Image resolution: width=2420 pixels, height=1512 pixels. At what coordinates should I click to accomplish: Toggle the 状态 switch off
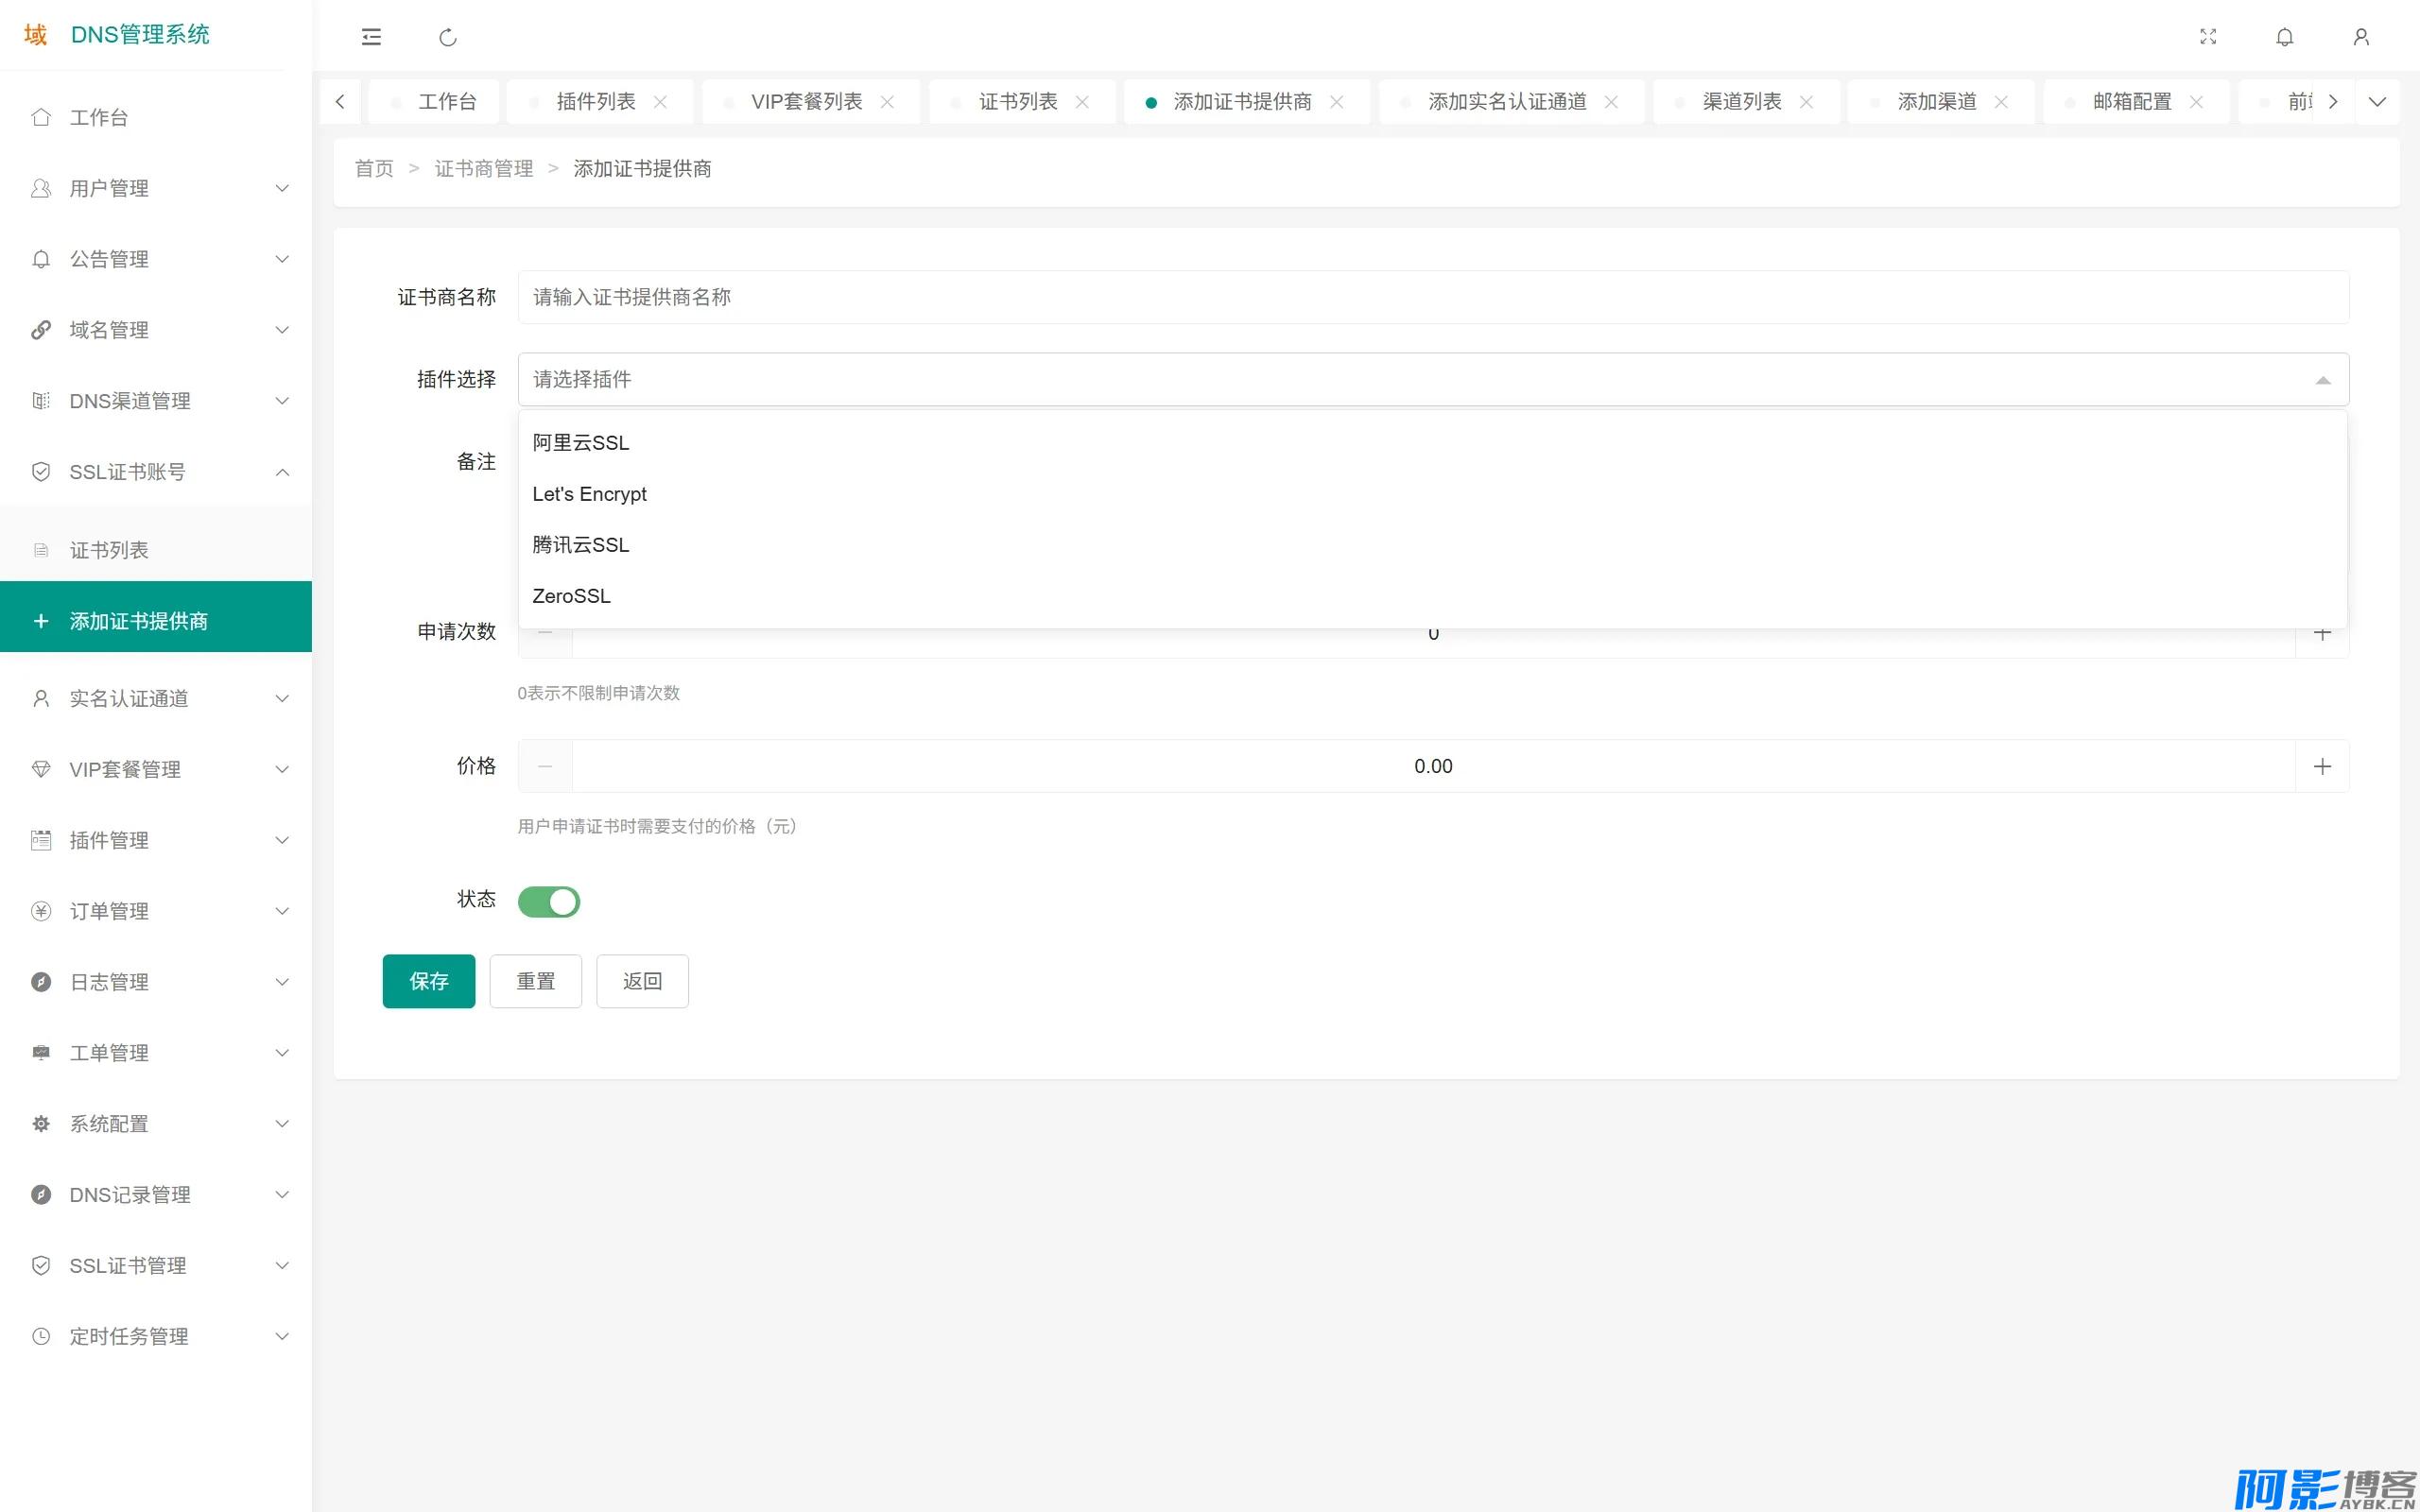pyautogui.click(x=549, y=901)
